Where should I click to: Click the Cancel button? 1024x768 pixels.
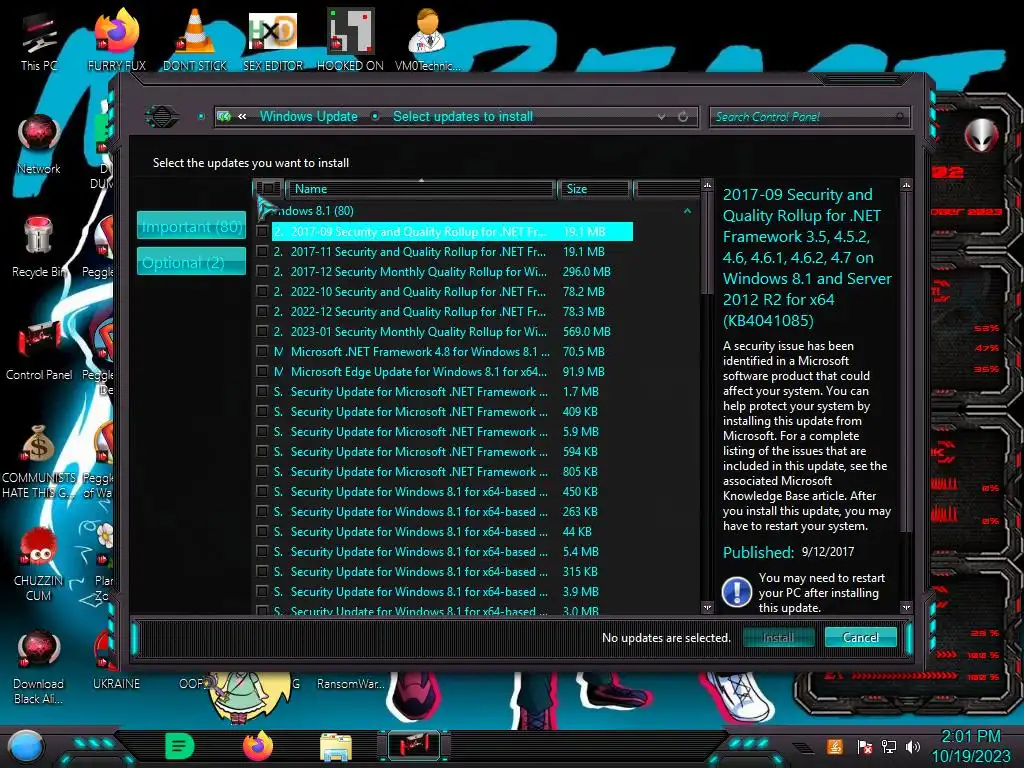(860, 637)
